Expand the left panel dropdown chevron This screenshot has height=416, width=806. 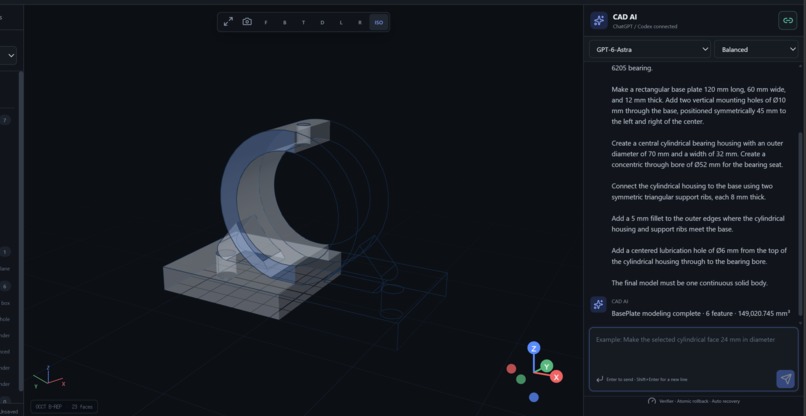pyautogui.click(x=11, y=55)
